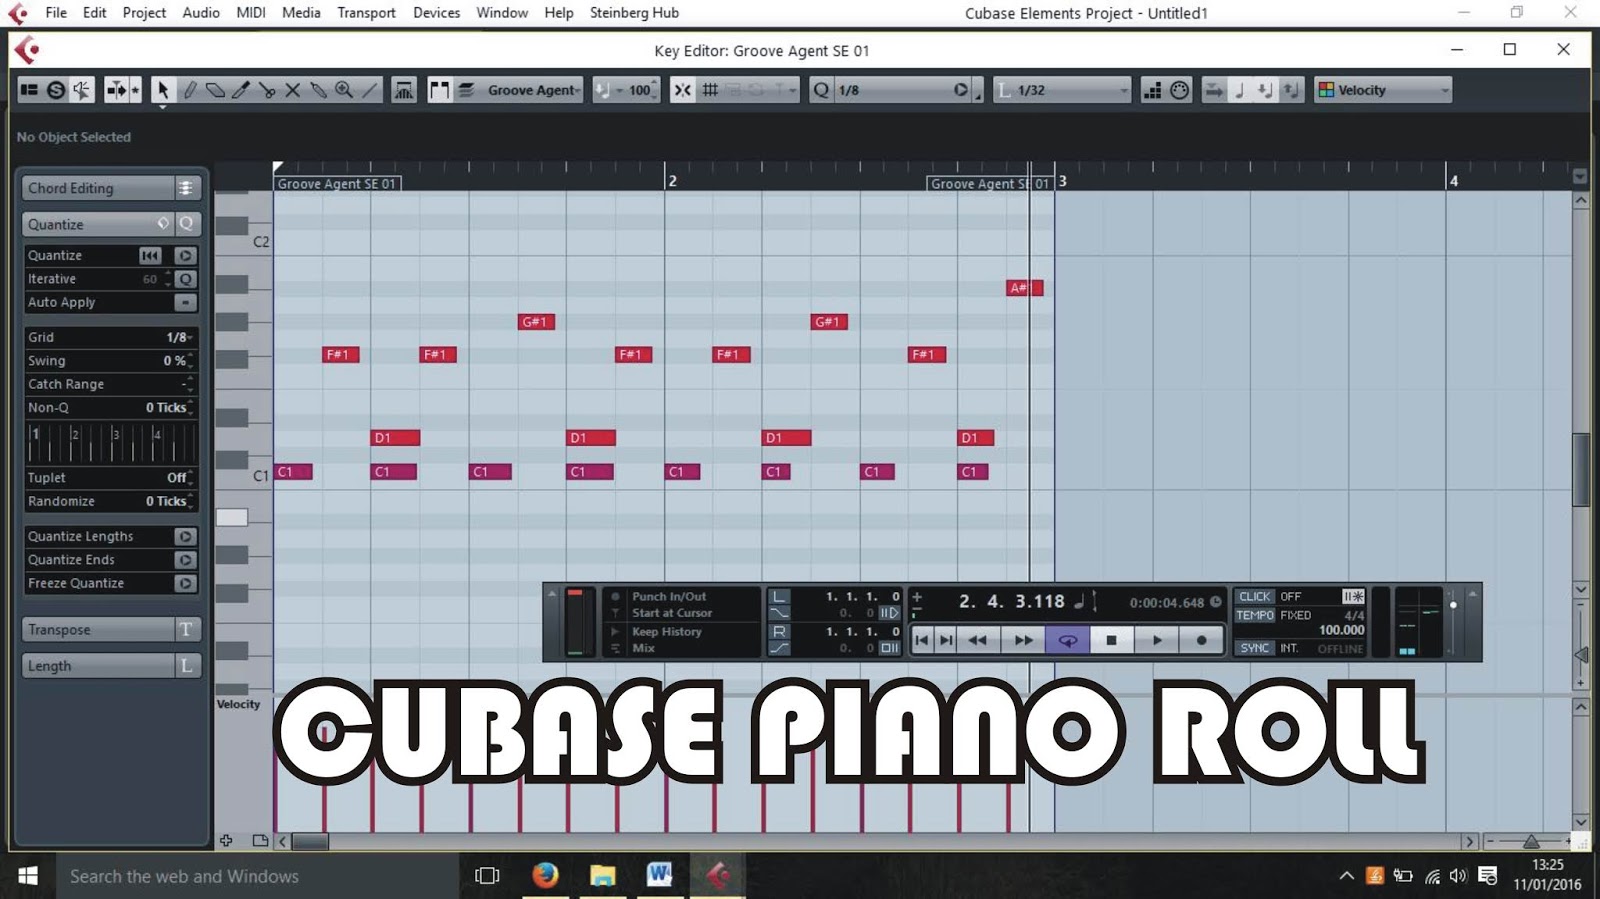
Task: Click the Length L icon
Action: [186, 665]
